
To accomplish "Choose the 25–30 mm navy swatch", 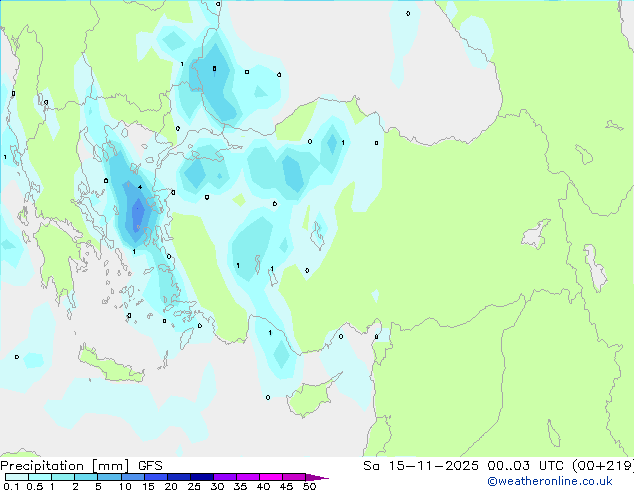I will 201,477.
